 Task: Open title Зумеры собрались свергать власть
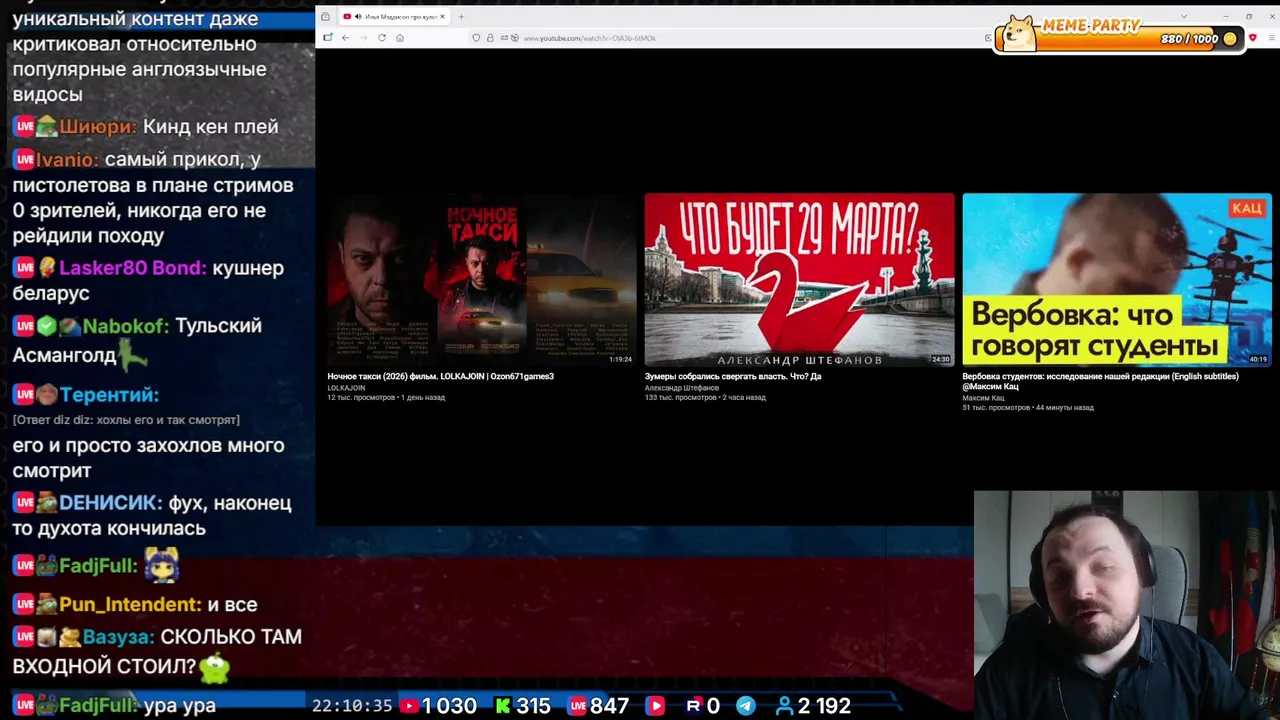733,376
